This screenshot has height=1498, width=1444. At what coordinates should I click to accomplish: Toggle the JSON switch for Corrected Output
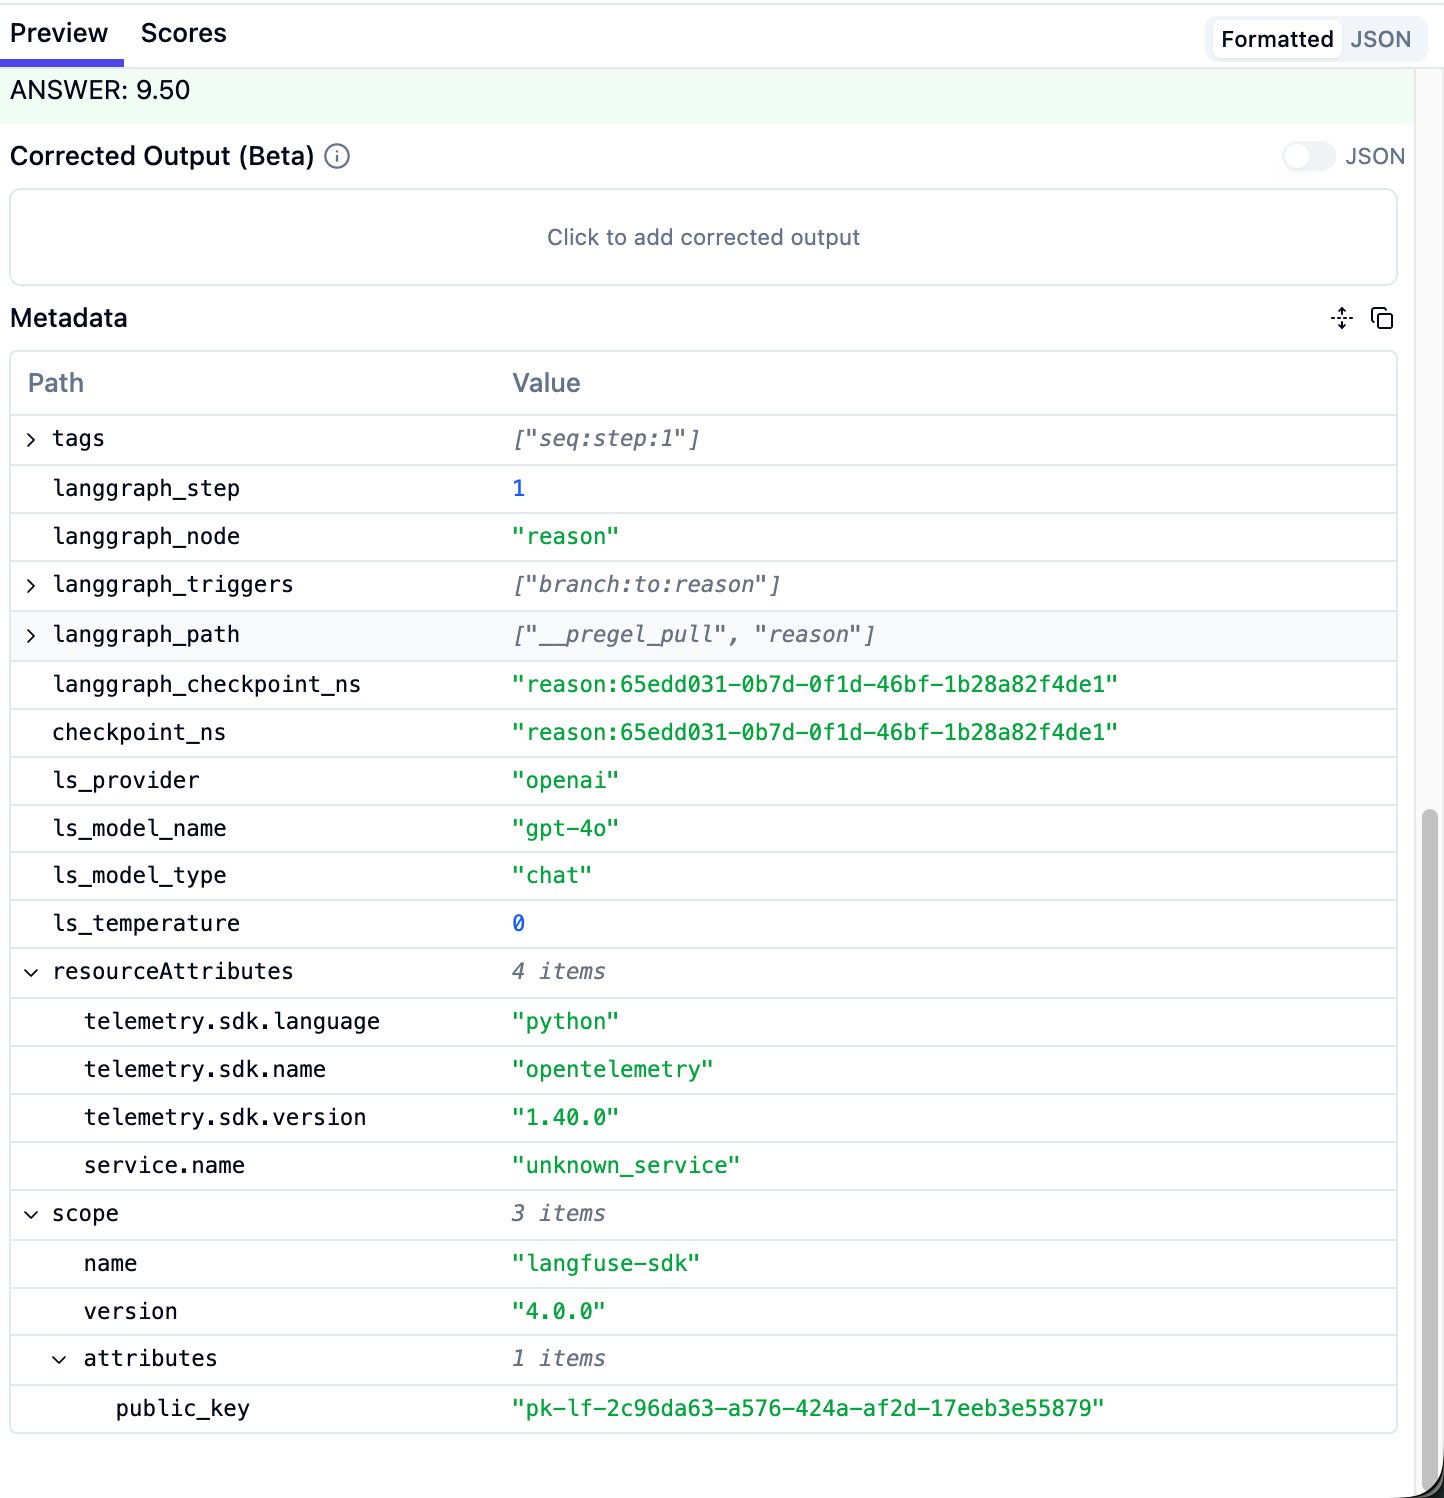coord(1308,157)
